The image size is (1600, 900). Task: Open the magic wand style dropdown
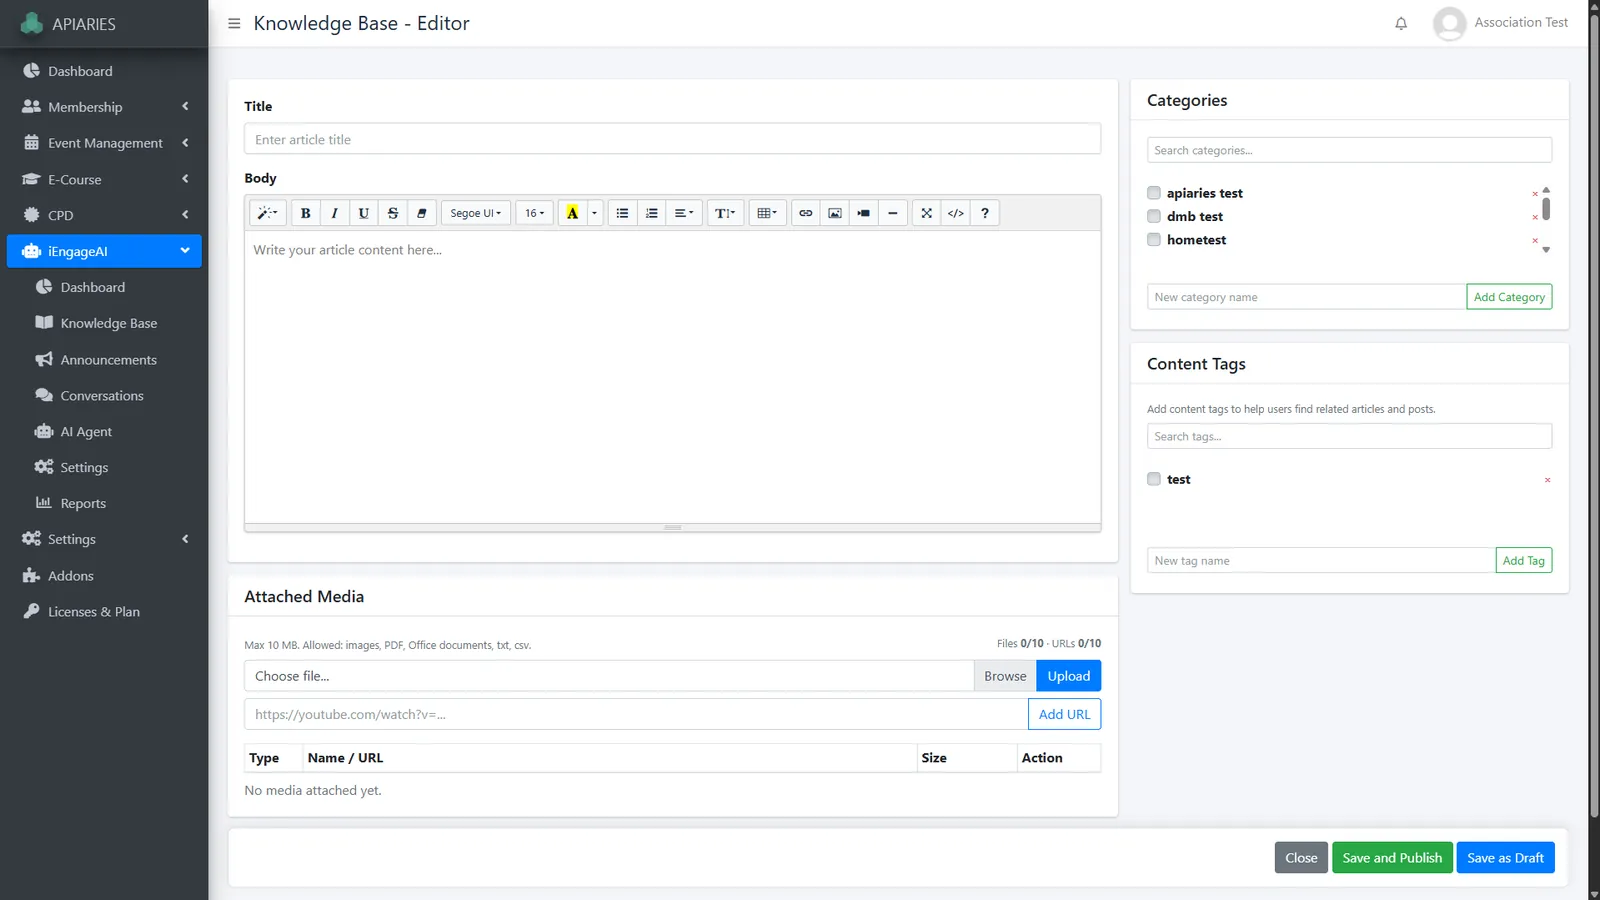(x=268, y=213)
